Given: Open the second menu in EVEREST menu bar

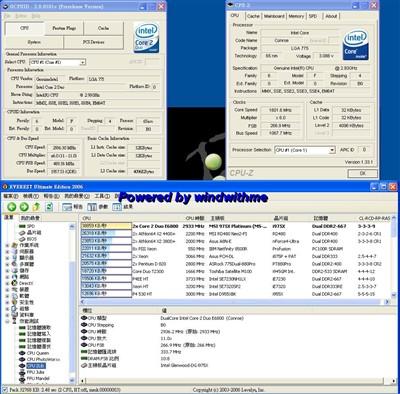Looking at the screenshot, I should coord(31,196).
